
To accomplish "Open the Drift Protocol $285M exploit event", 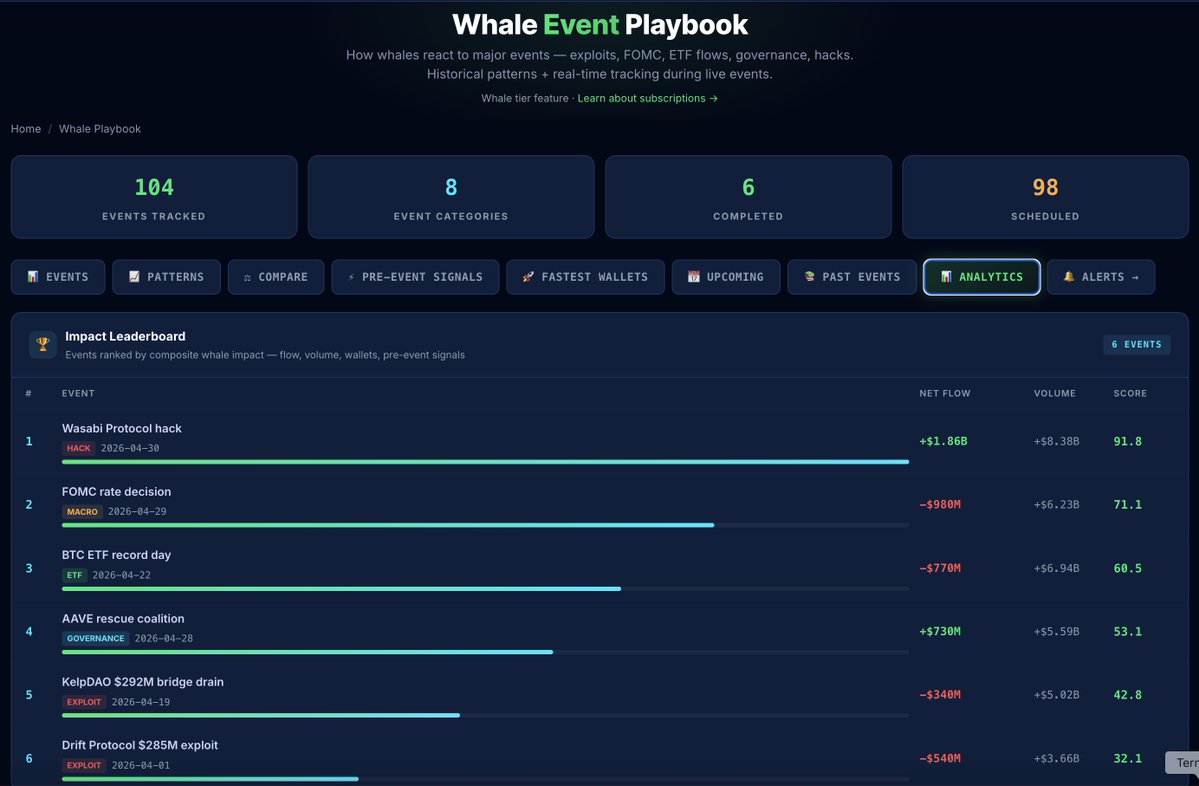I will [x=140, y=745].
